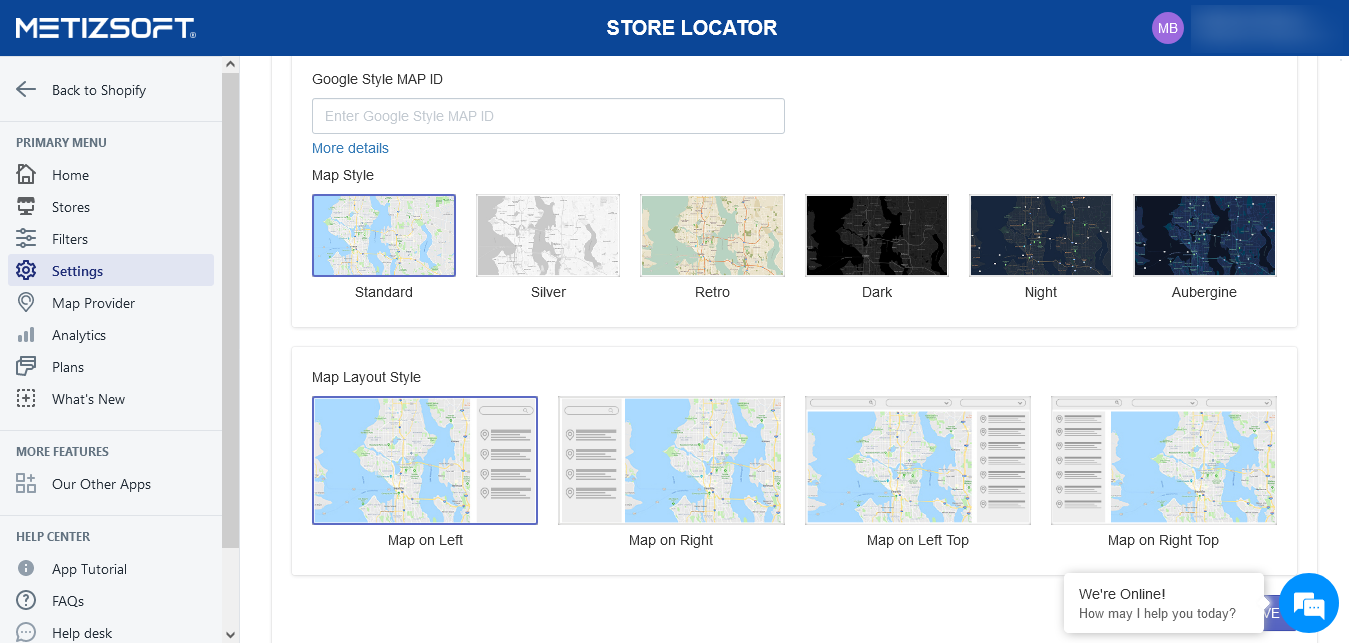Select the Silver map style
This screenshot has width=1349, height=643.
[548, 236]
